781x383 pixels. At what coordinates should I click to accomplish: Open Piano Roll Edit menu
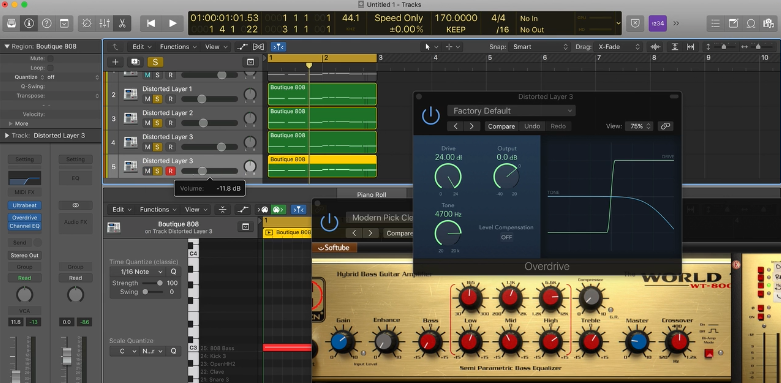pos(122,210)
